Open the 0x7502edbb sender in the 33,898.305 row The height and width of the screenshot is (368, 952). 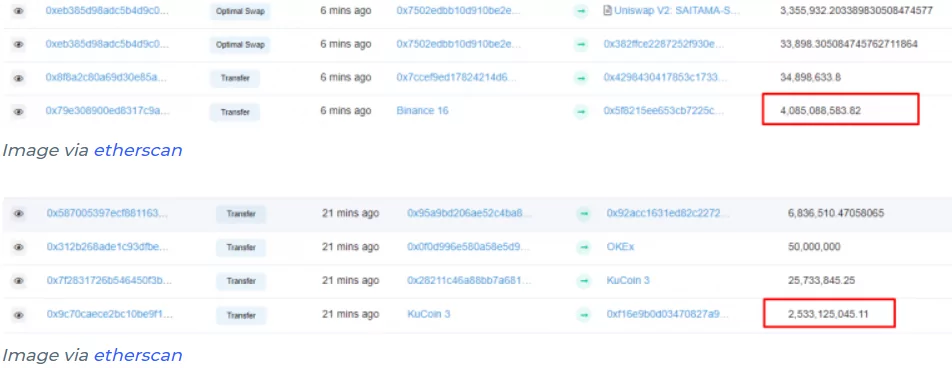[x=458, y=44]
